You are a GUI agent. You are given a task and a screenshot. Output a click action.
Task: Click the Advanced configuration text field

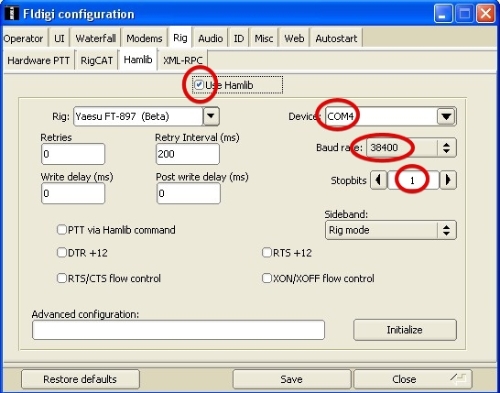click(x=178, y=330)
